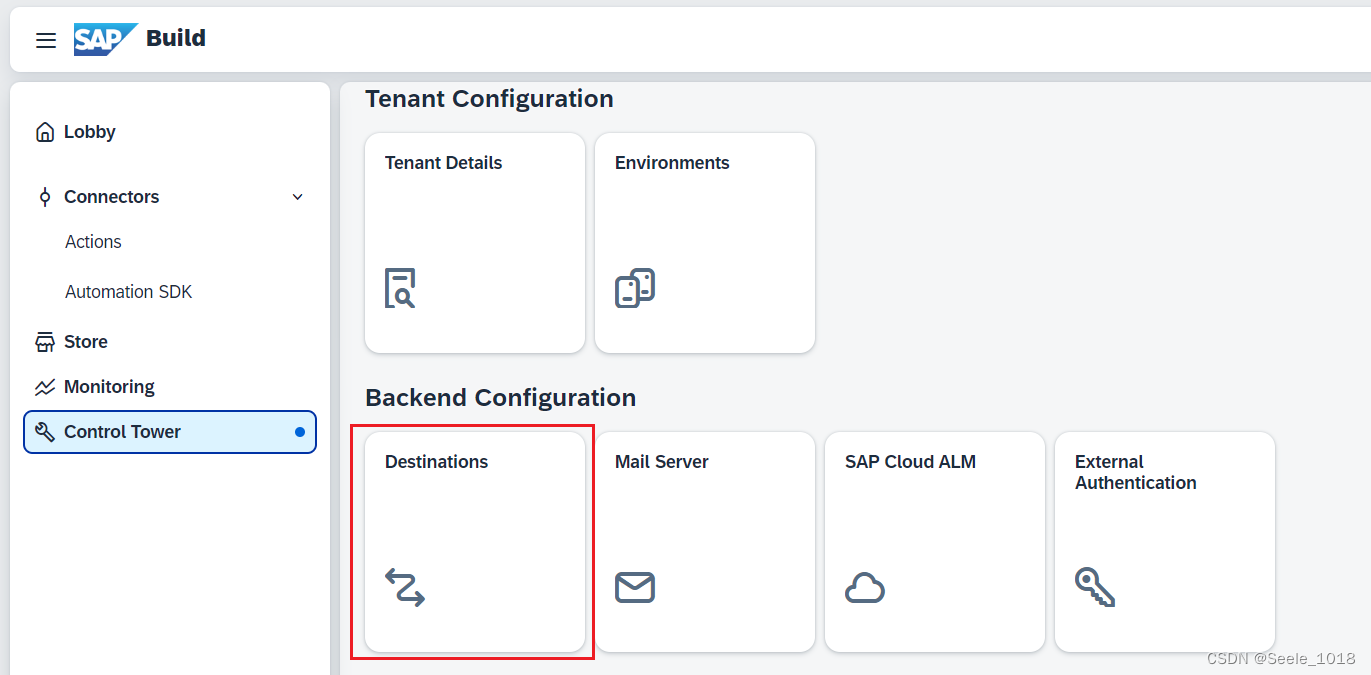
Task: Click the SAP Cloud ALM cloud icon
Action: pos(865,587)
